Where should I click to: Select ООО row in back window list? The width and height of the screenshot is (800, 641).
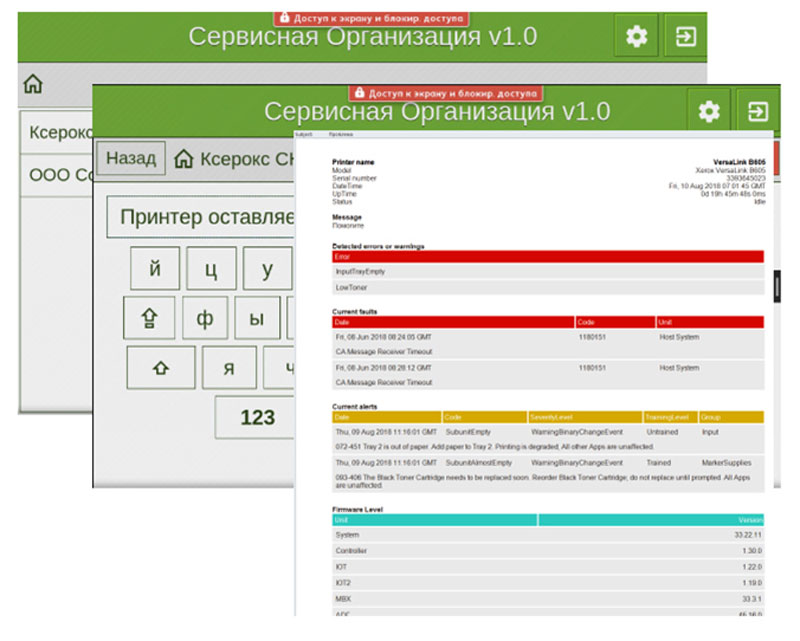57,175
